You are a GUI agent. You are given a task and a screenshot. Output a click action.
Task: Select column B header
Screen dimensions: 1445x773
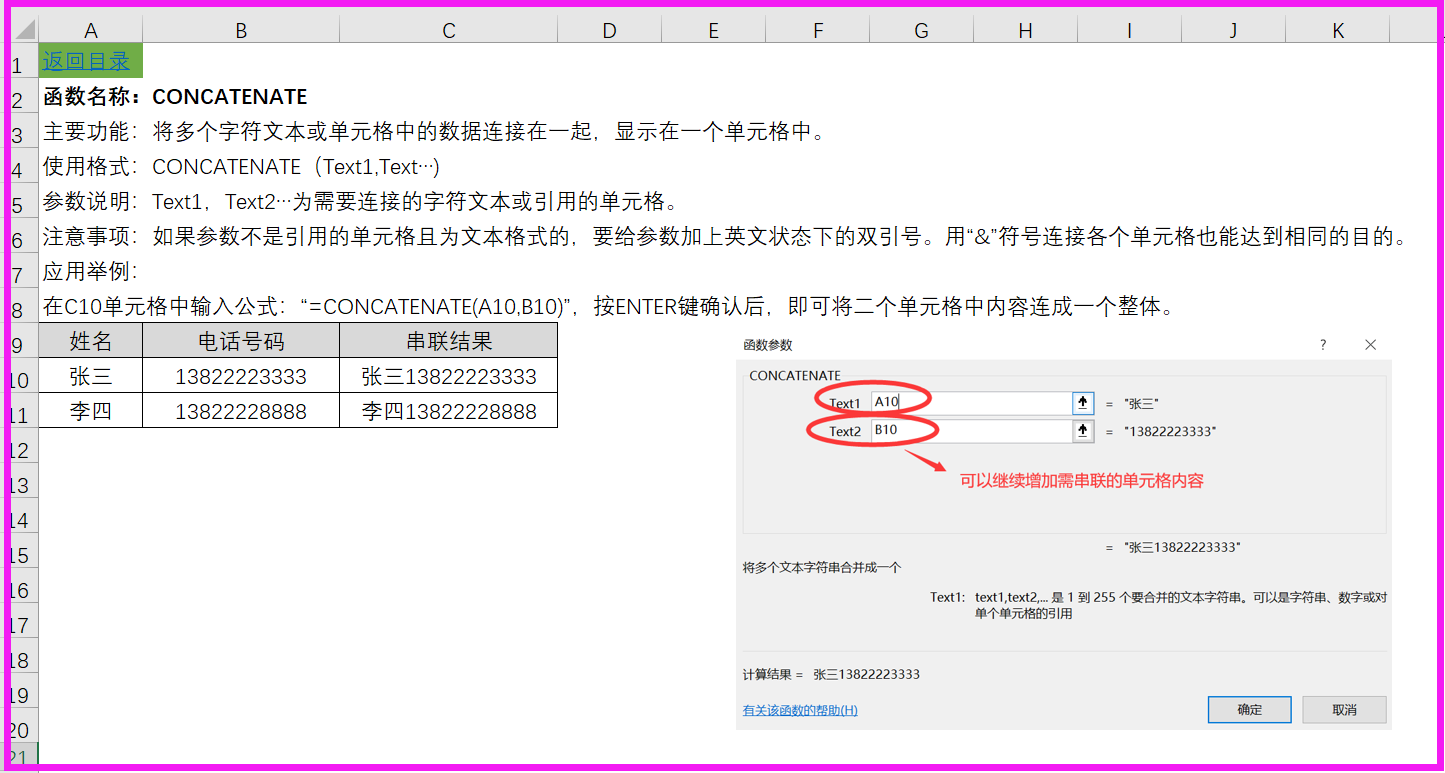pos(241,29)
